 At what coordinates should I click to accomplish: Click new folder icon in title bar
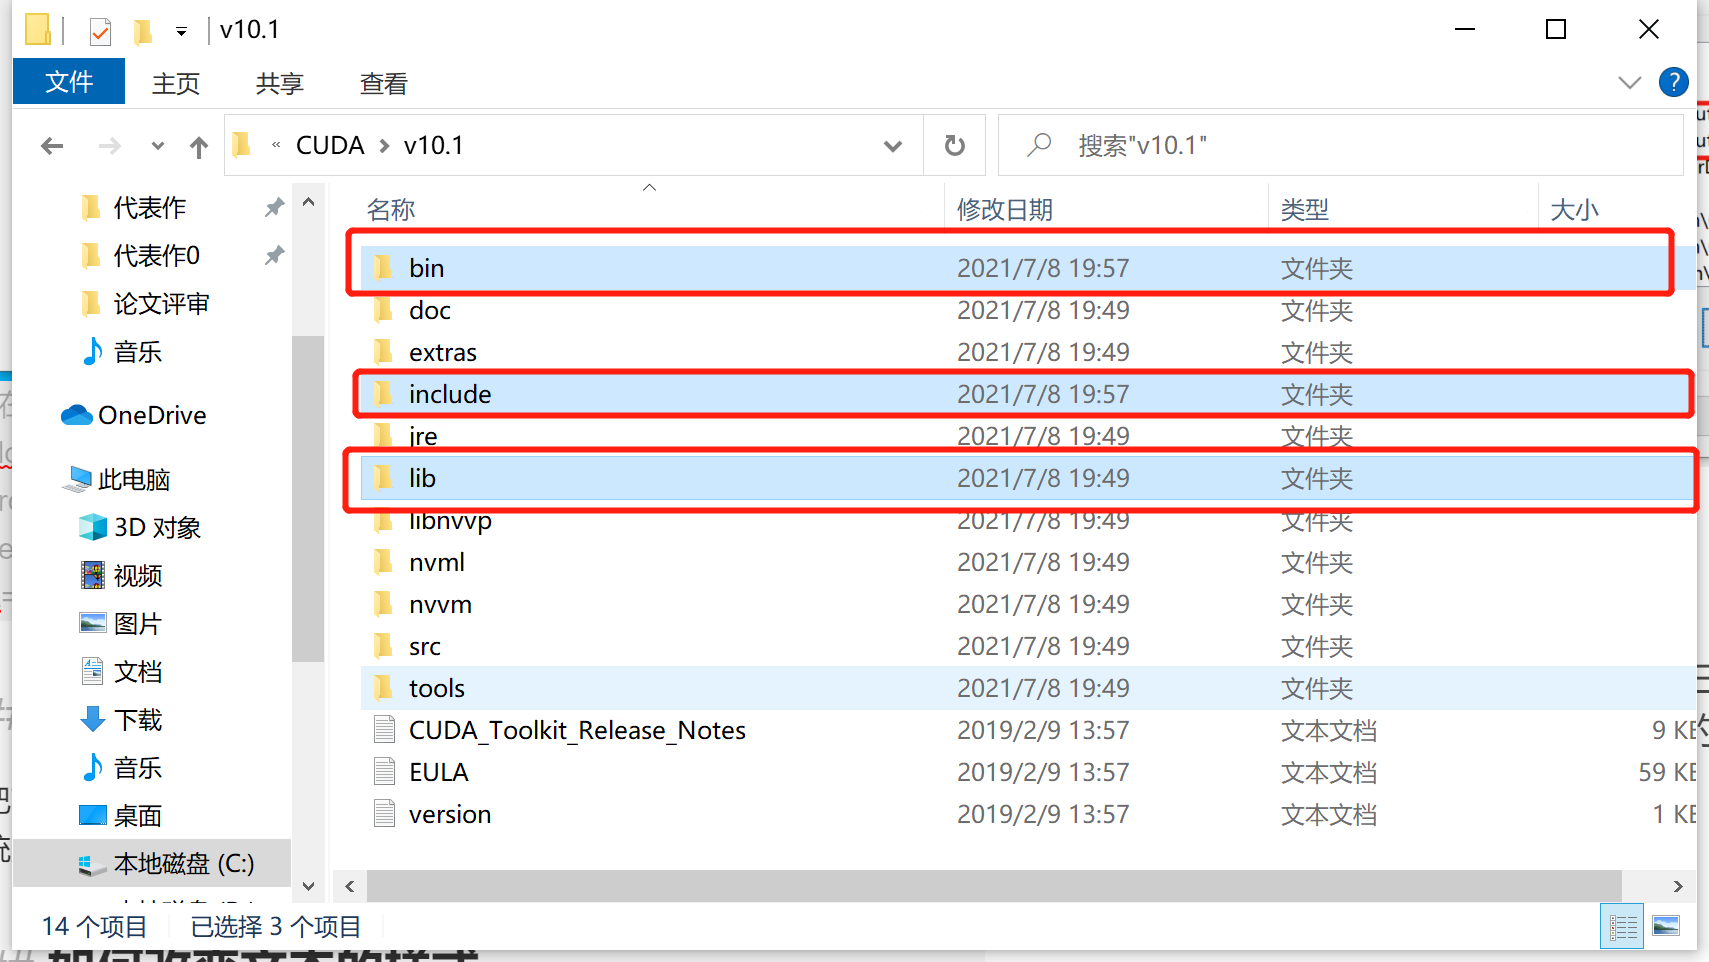pyautogui.click(x=143, y=31)
